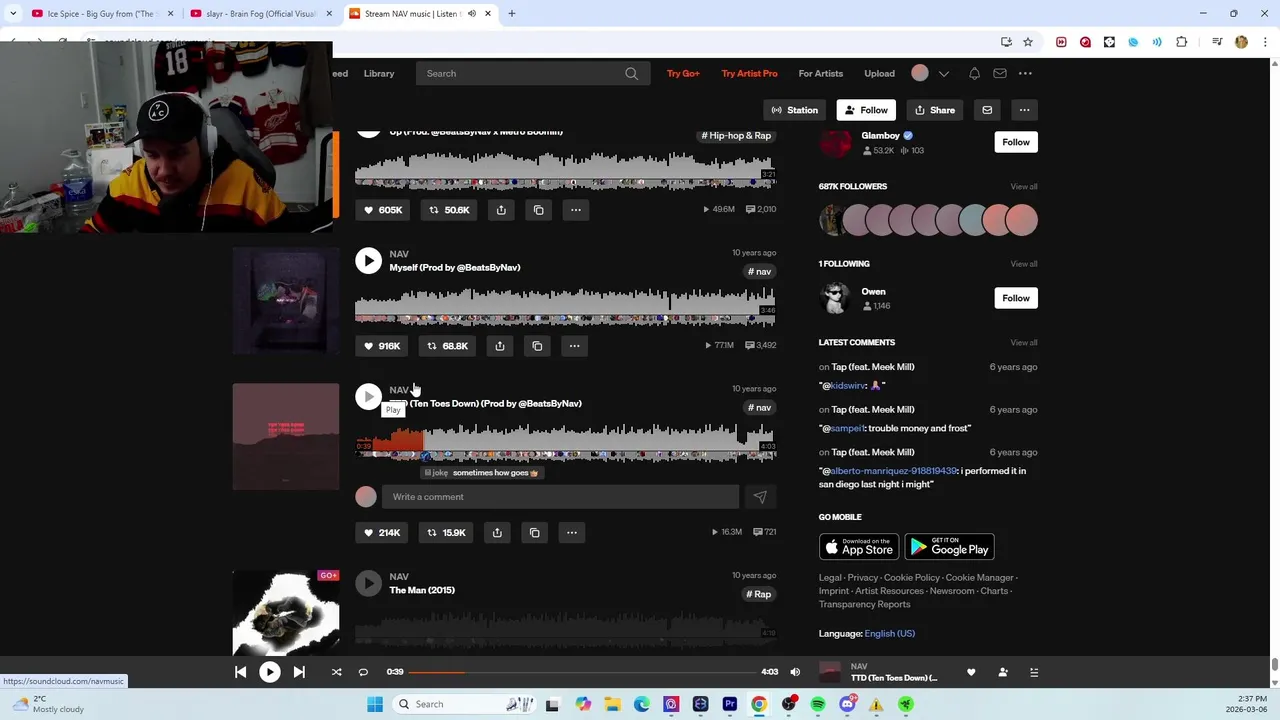Toggle shuffle in player bar
The image size is (1280, 720).
pos(337,672)
